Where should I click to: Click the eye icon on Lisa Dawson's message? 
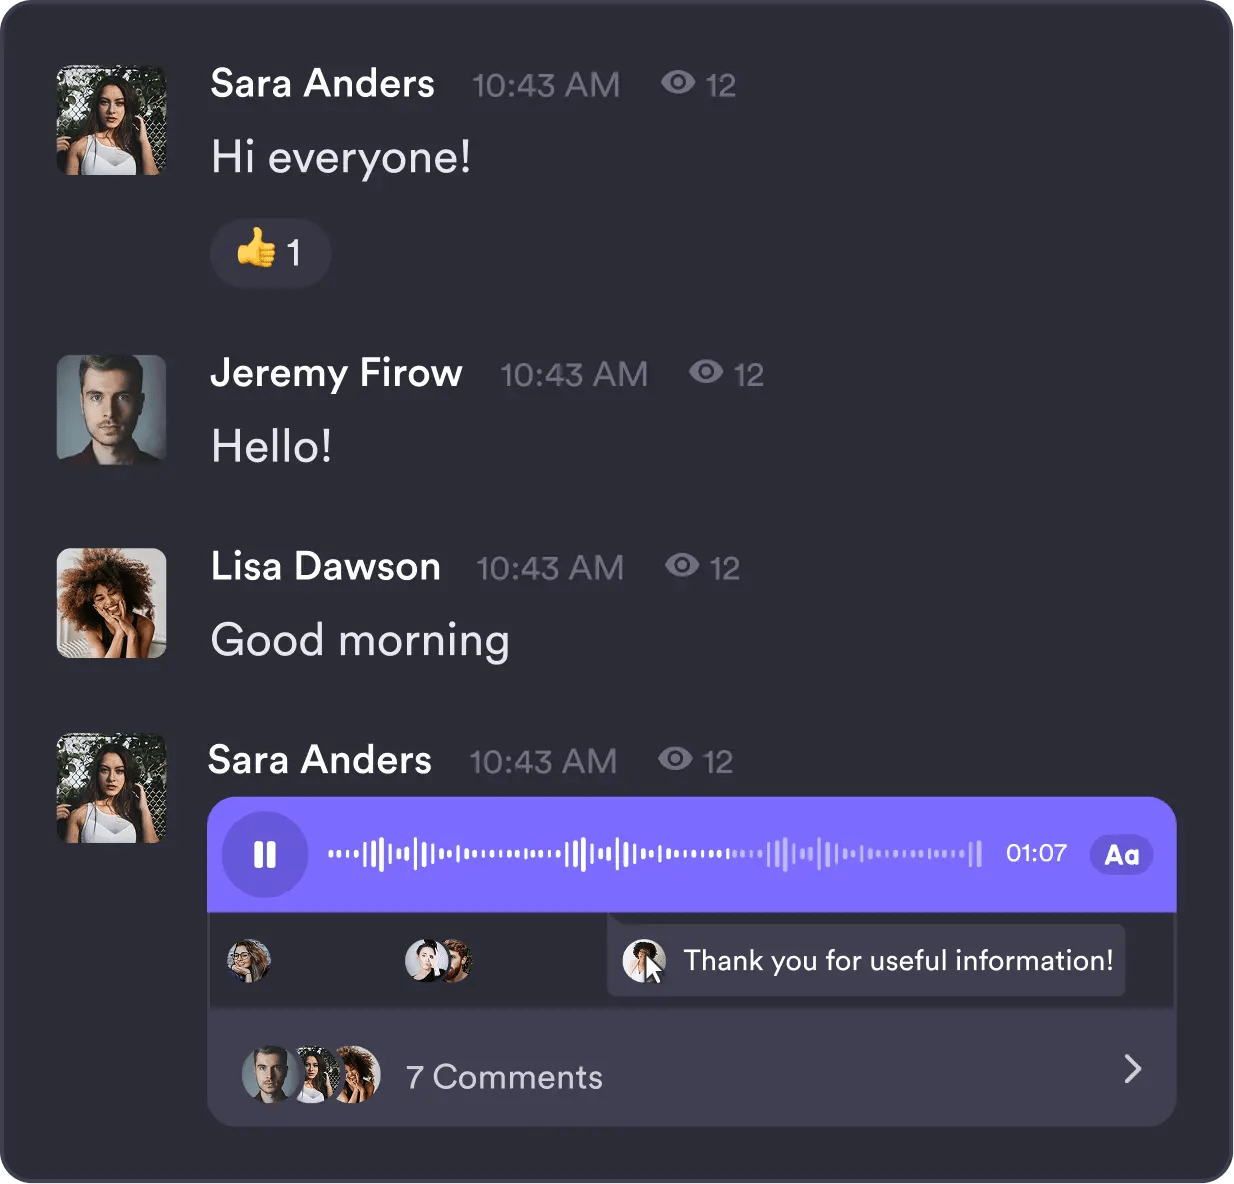point(683,566)
